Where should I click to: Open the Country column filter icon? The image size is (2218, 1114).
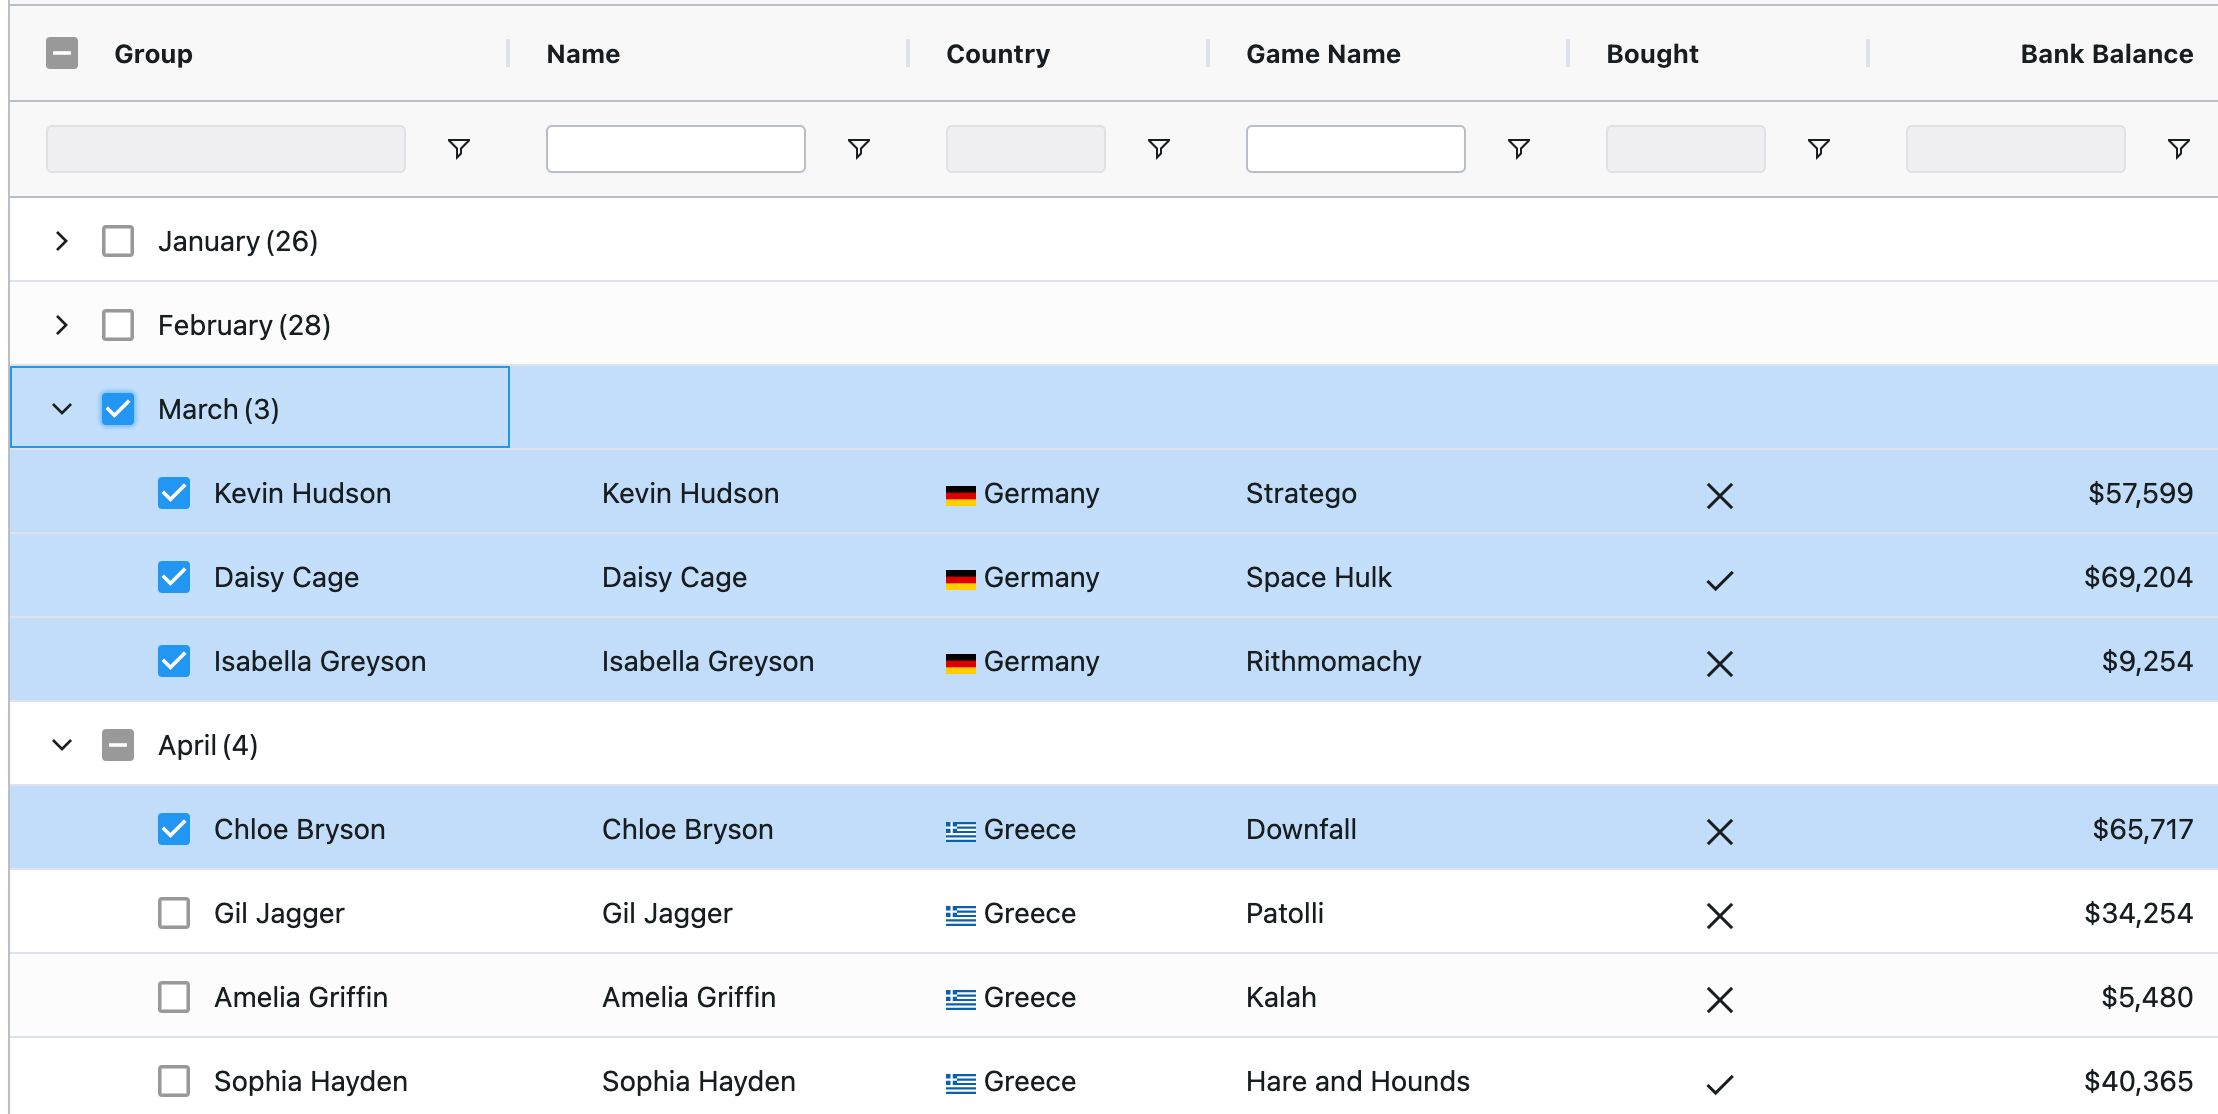pyautogui.click(x=1158, y=149)
